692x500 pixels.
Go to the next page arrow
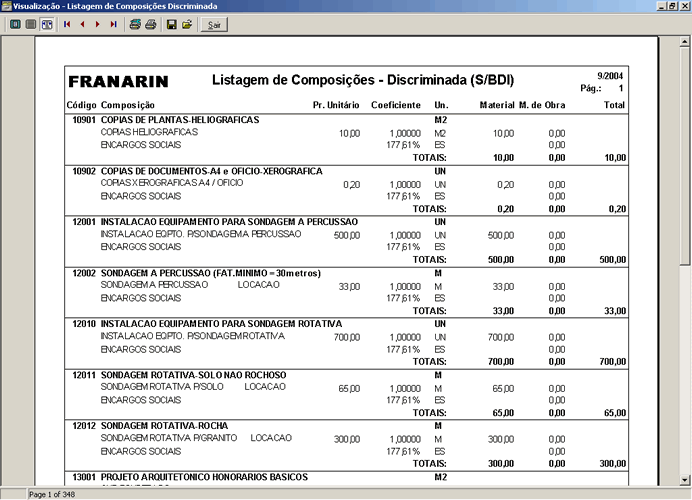pyautogui.click(x=98, y=24)
